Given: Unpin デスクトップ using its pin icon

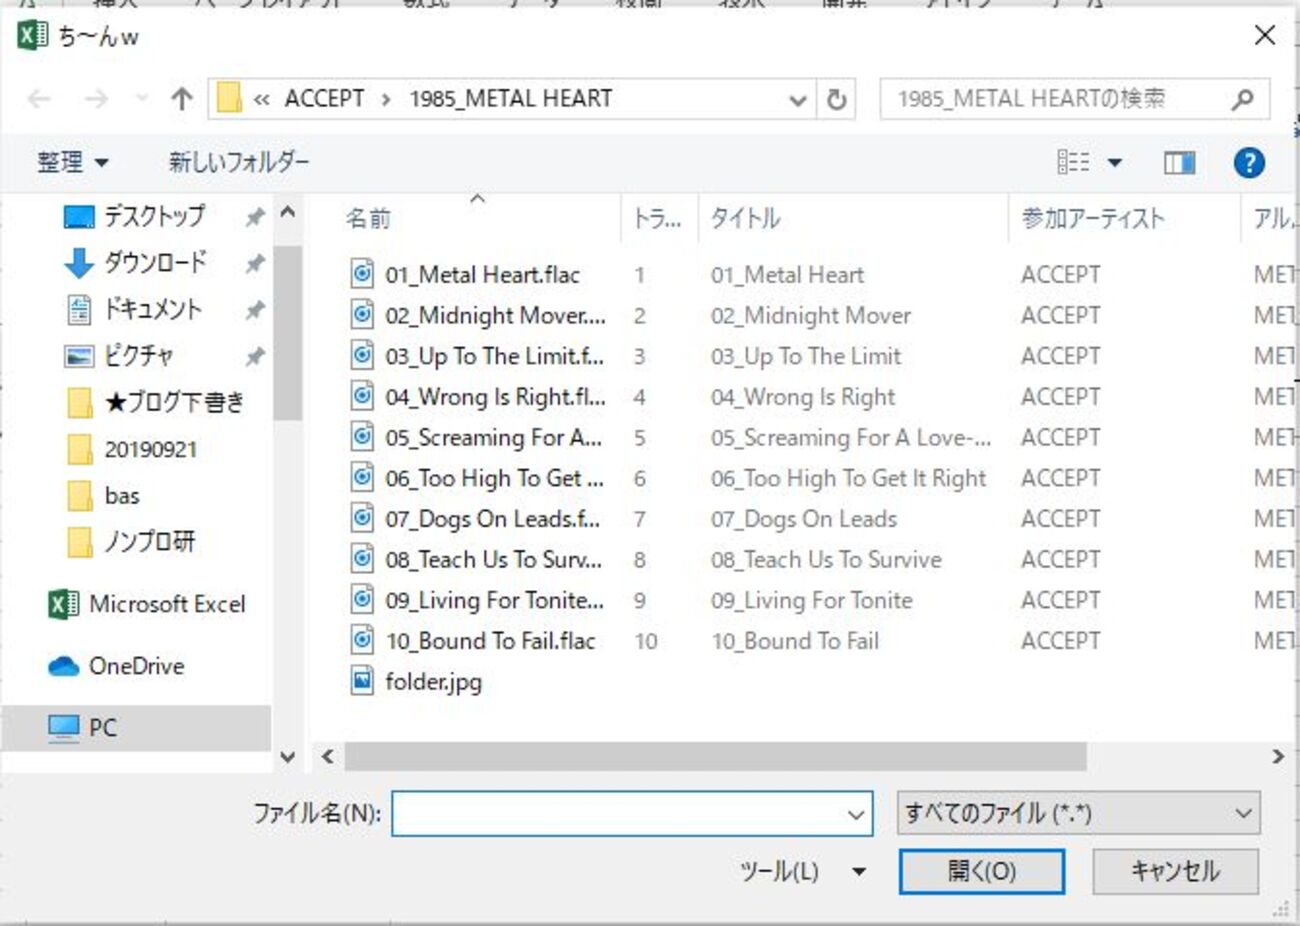Looking at the screenshot, I should (255, 216).
